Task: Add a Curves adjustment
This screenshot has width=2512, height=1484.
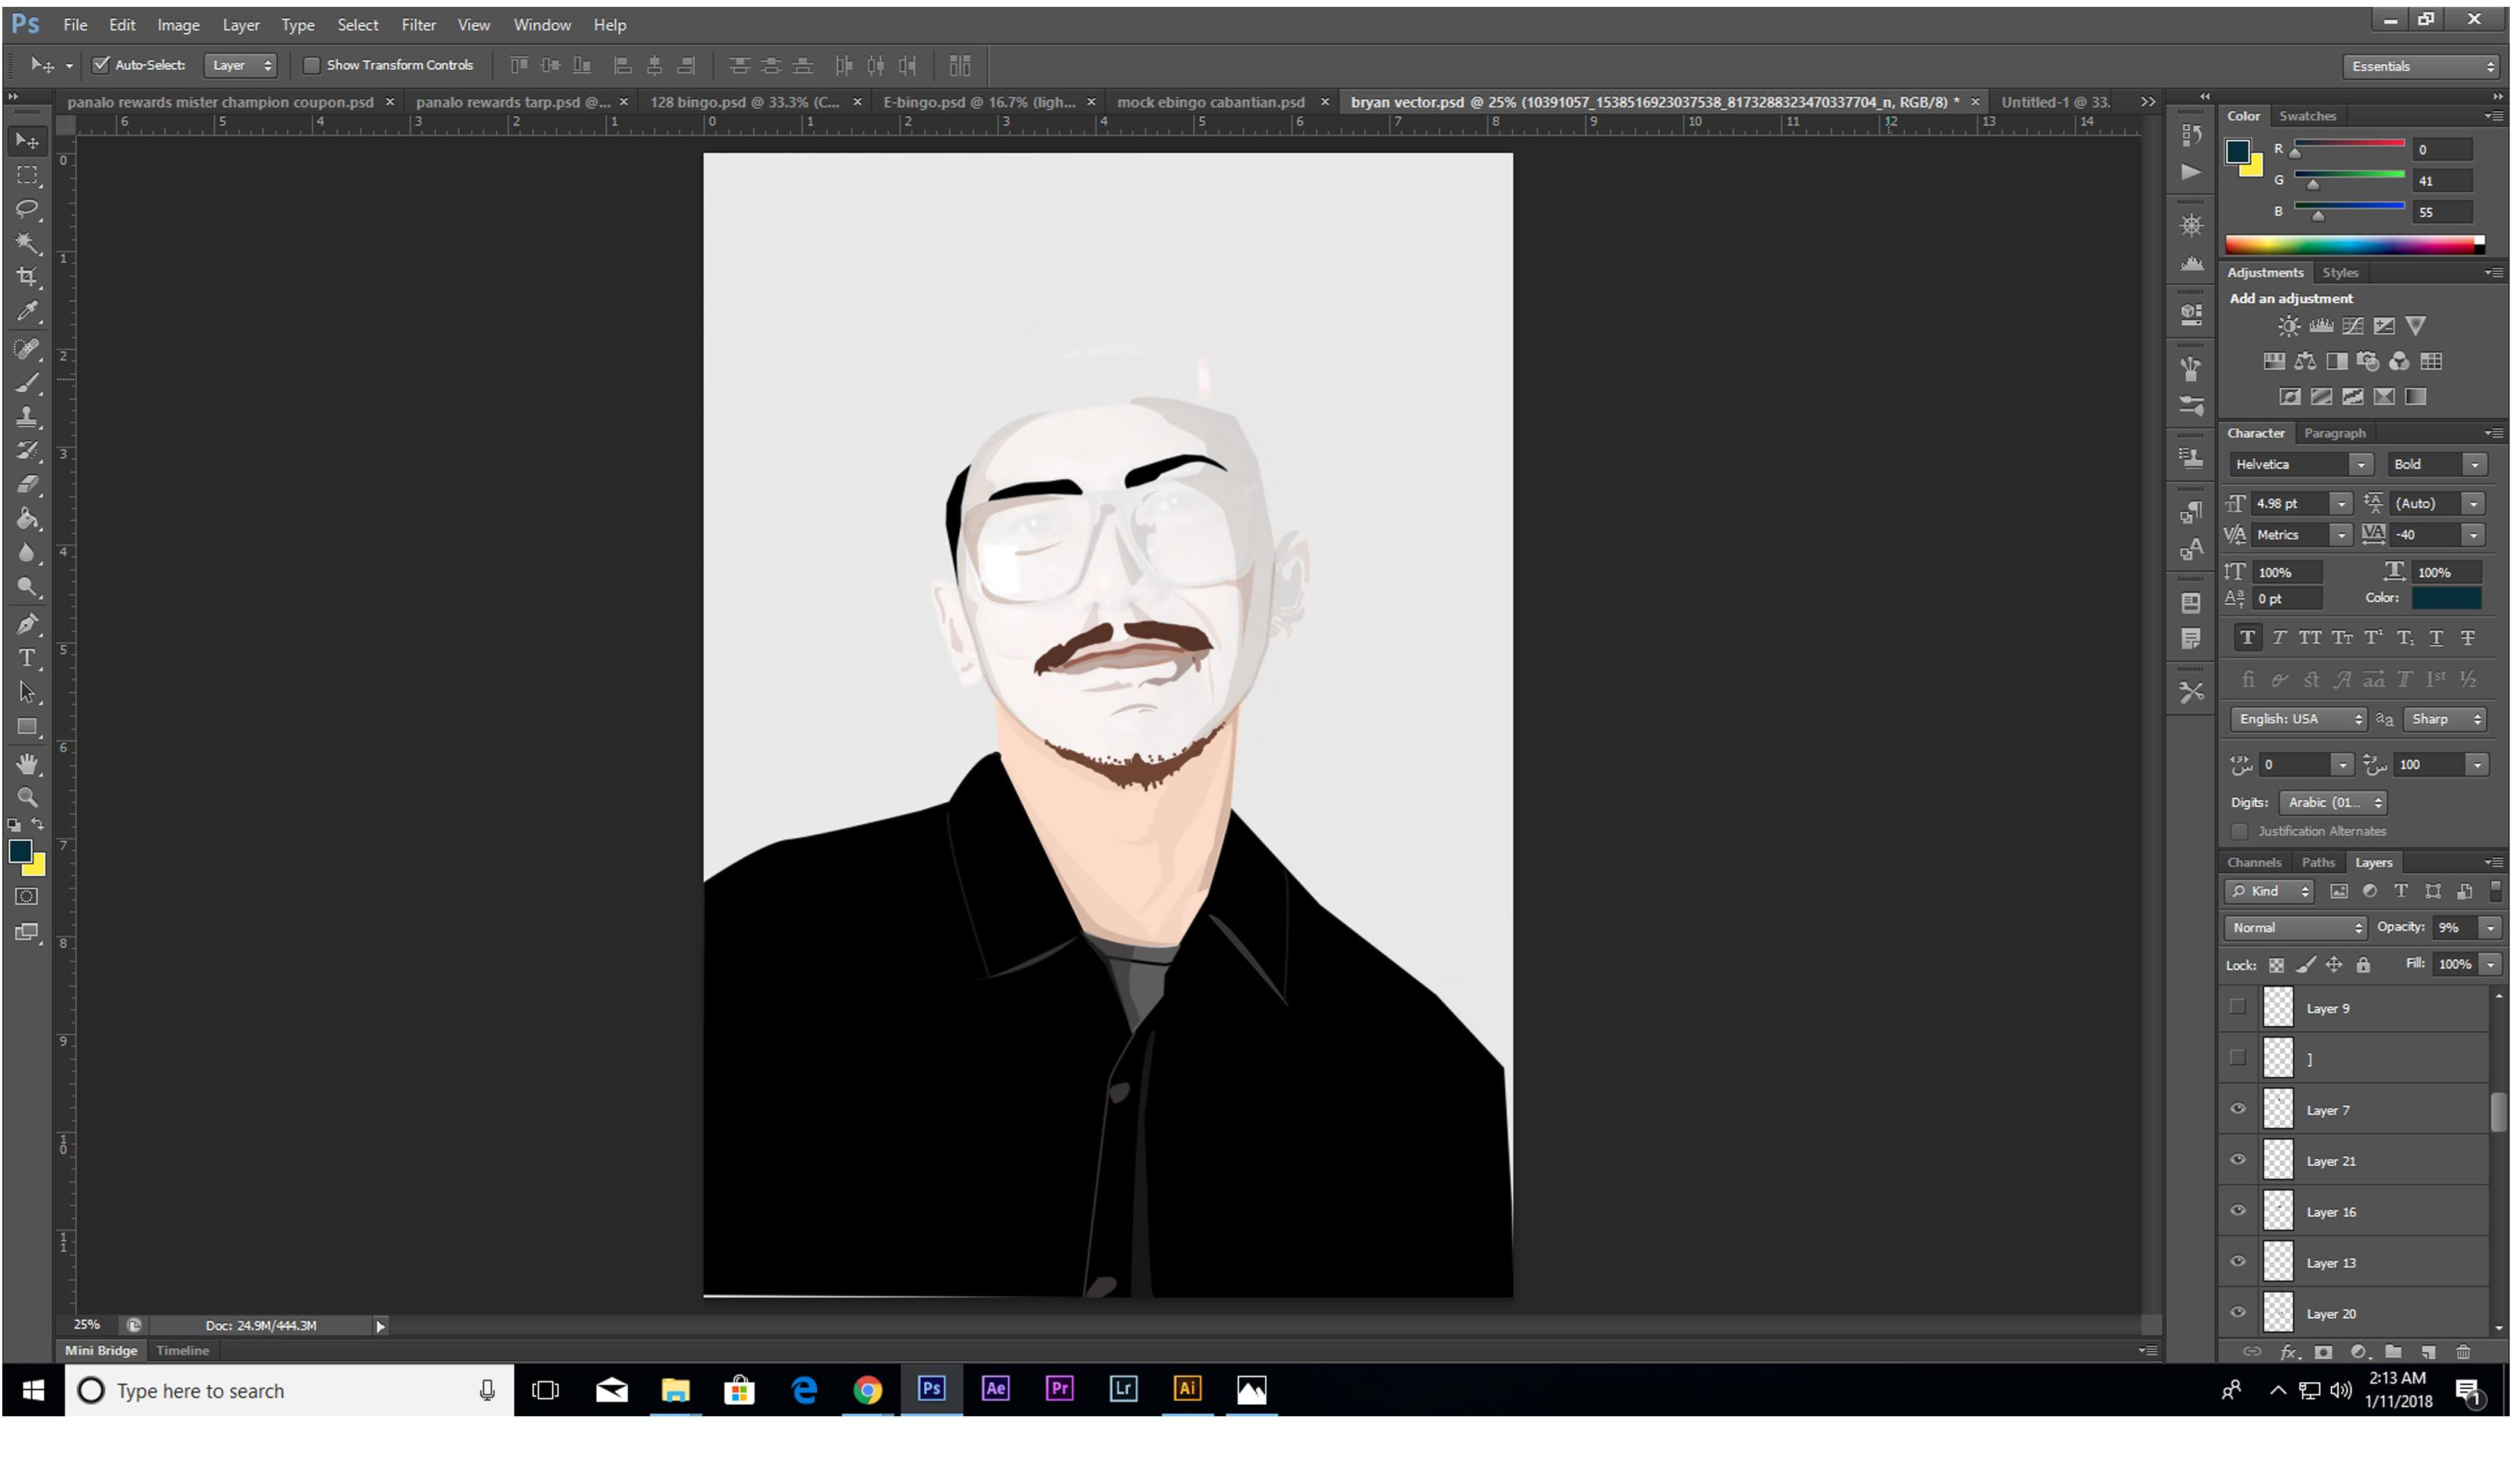Action: click(2353, 326)
